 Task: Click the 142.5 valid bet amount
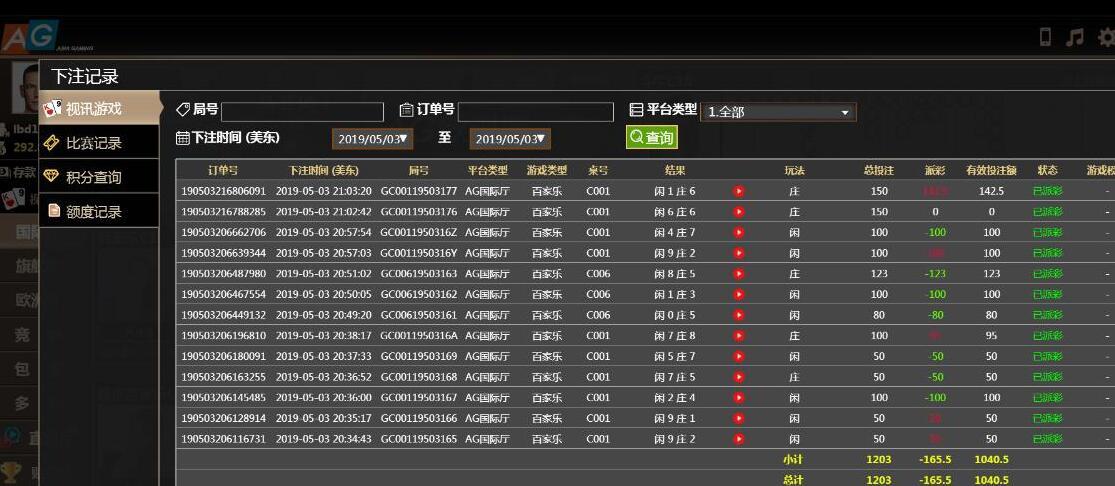(x=991, y=191)
